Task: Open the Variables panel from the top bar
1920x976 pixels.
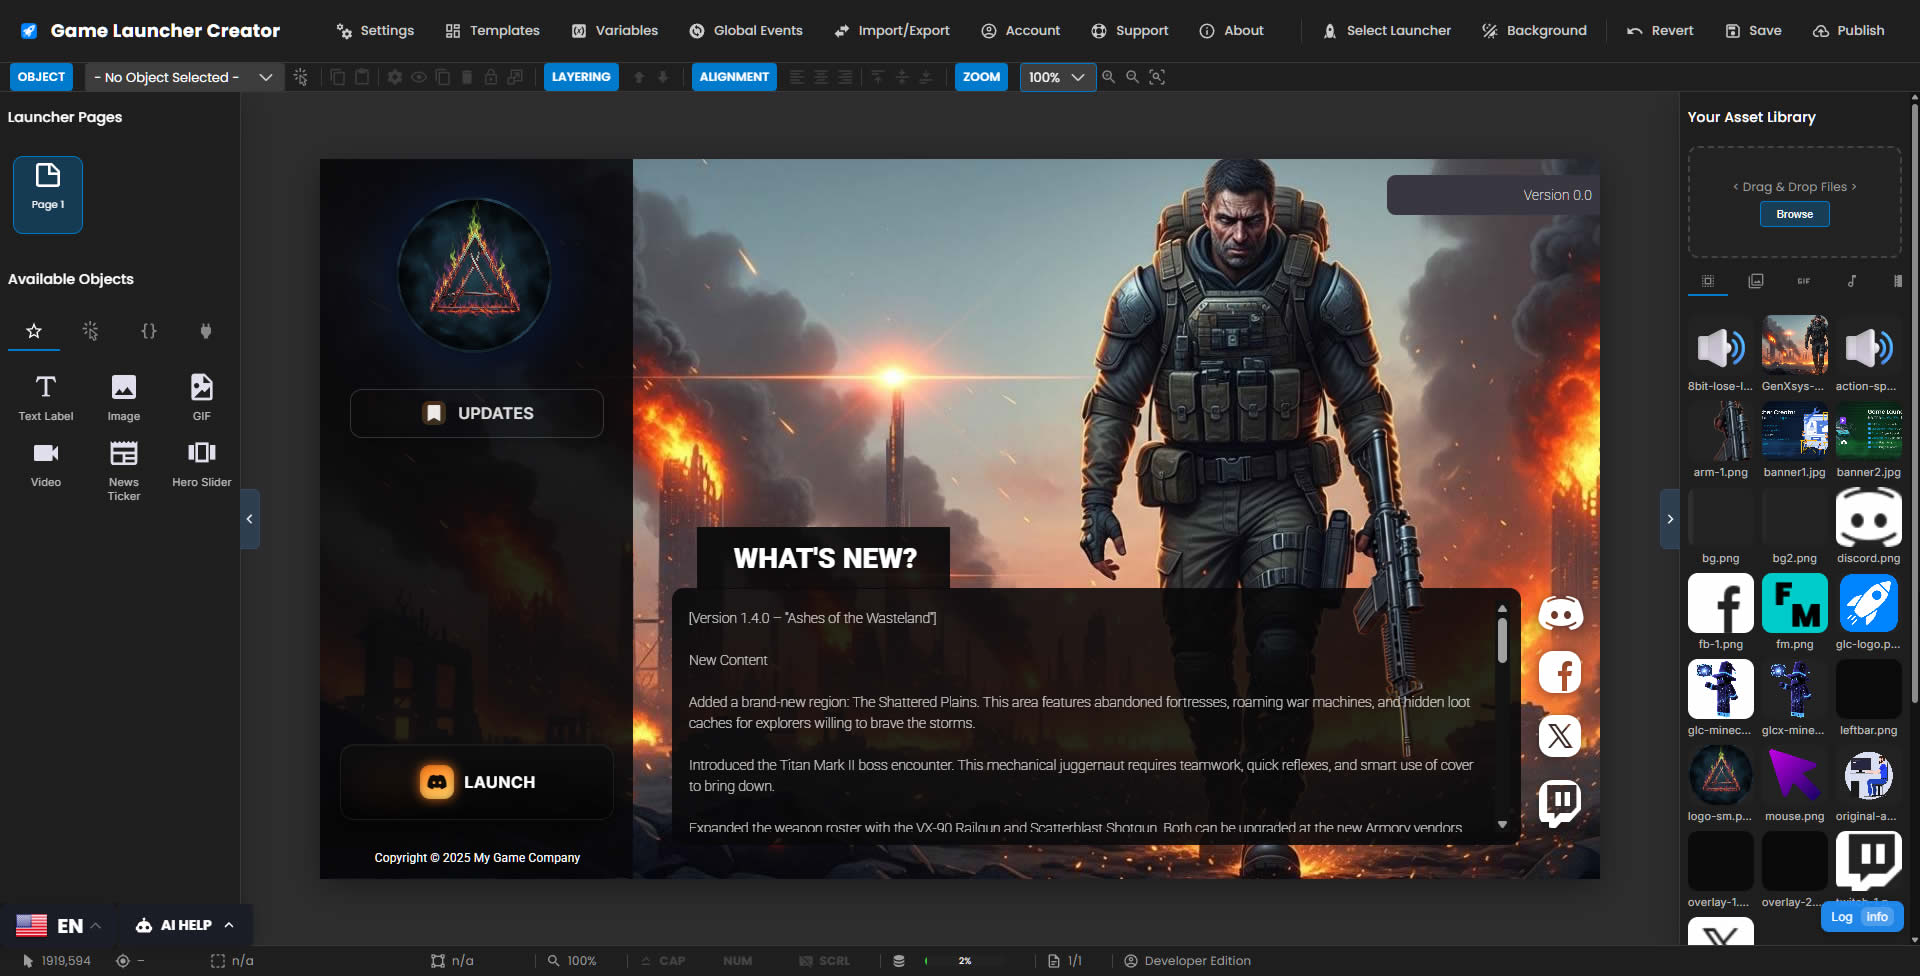Action: (x=614, y=30)
